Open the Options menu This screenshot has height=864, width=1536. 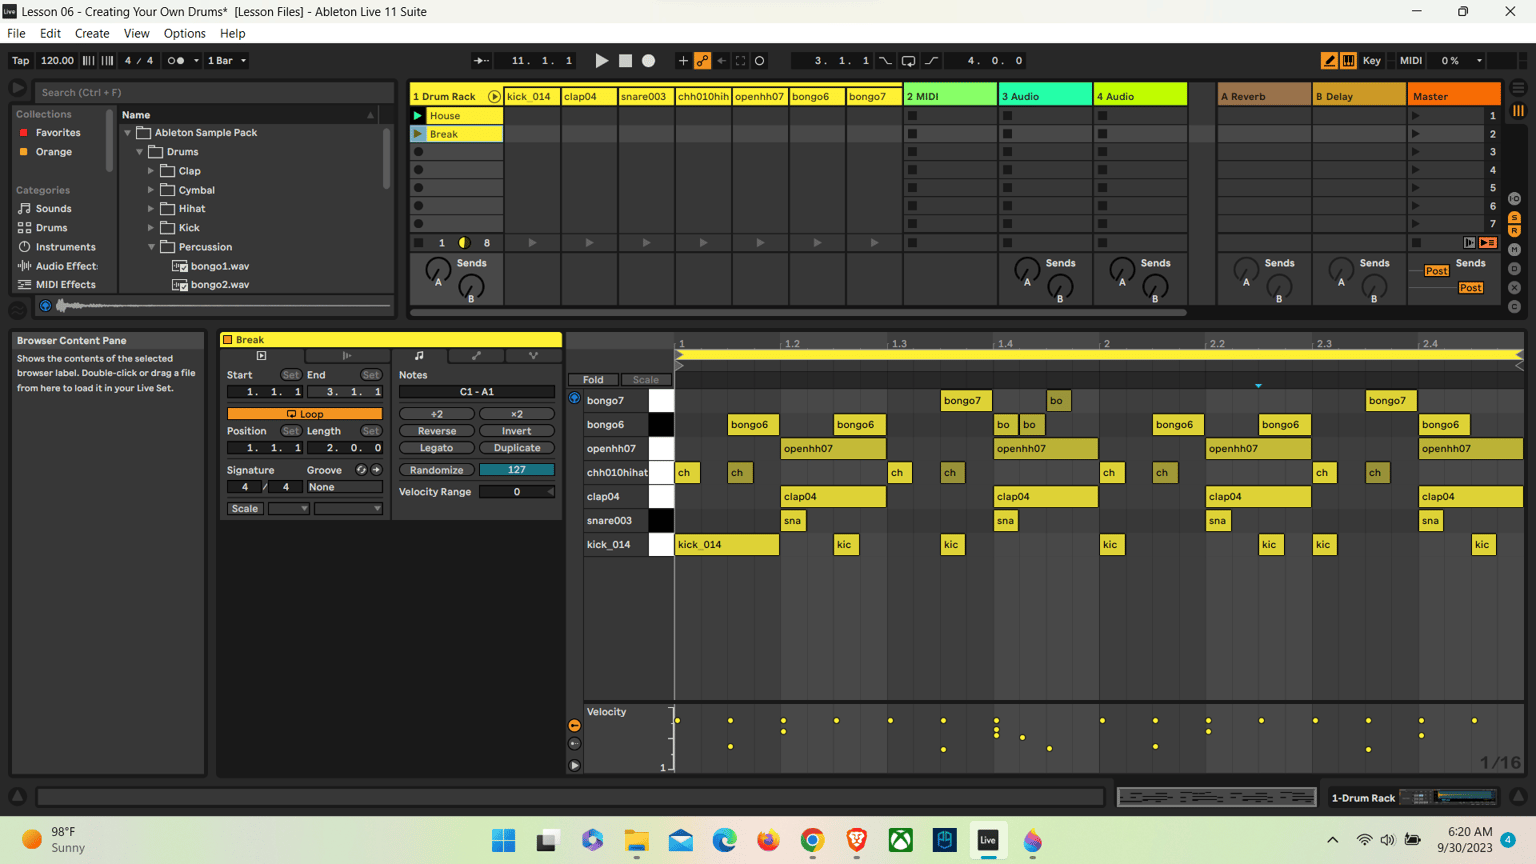coord(185,33)
